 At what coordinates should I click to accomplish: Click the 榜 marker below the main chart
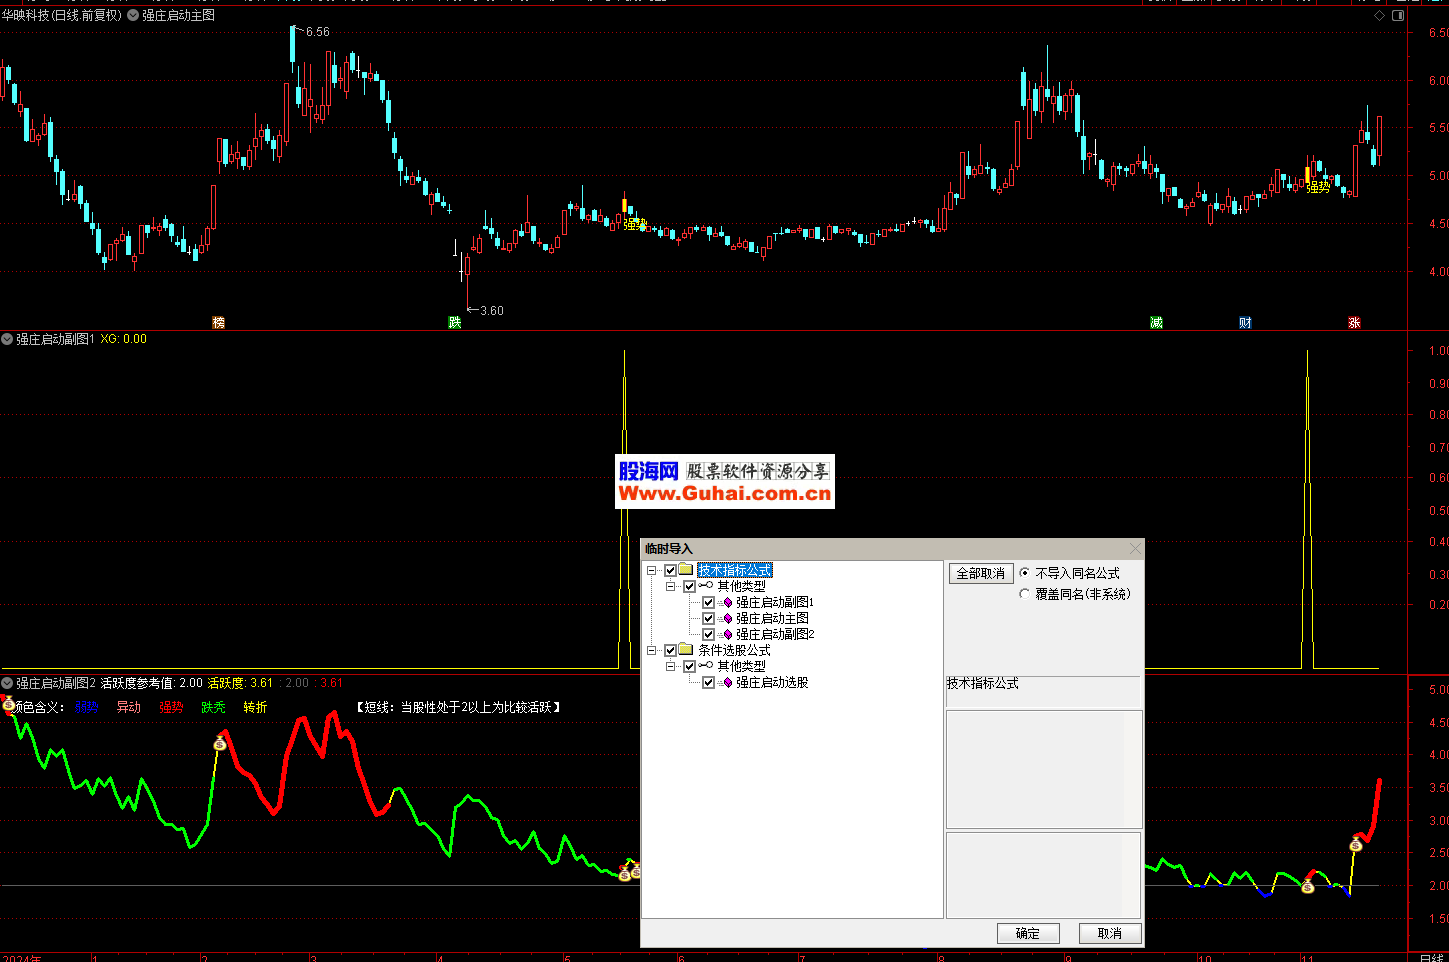point(219,322)
